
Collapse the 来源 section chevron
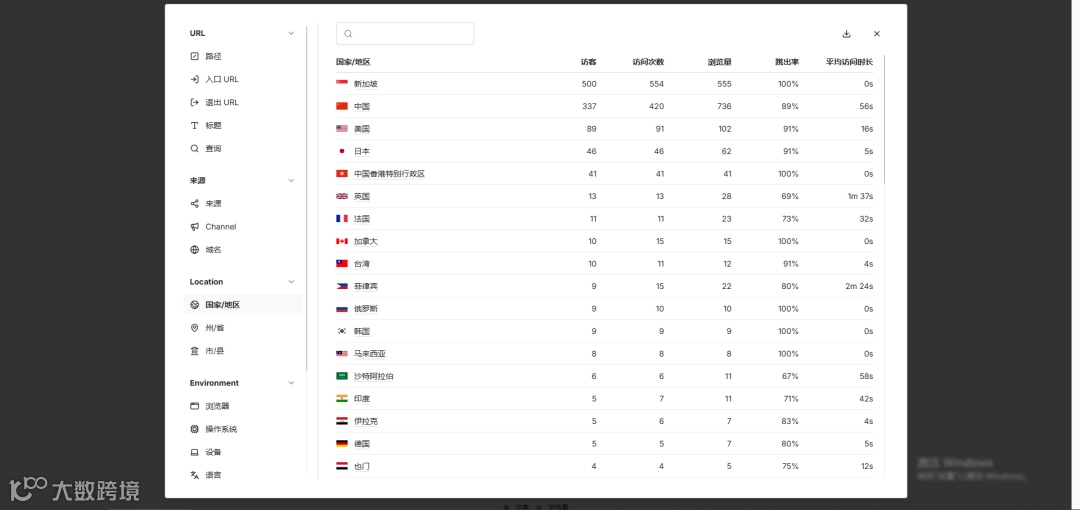tap(291, 181)
